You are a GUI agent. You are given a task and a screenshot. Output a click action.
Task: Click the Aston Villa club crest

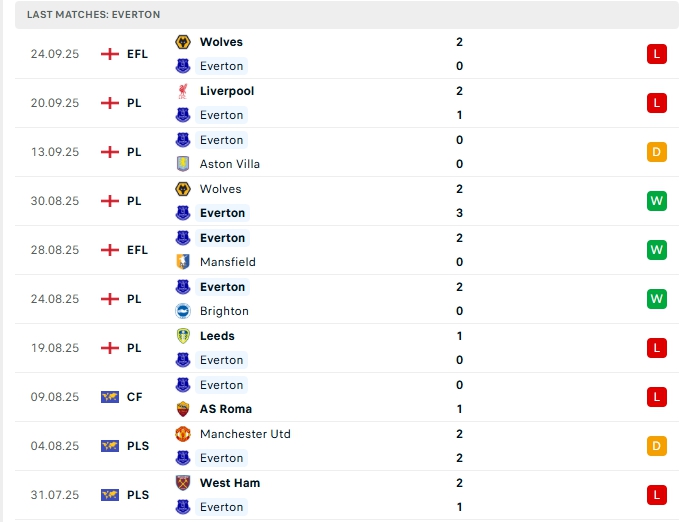[x=183, y=164]
